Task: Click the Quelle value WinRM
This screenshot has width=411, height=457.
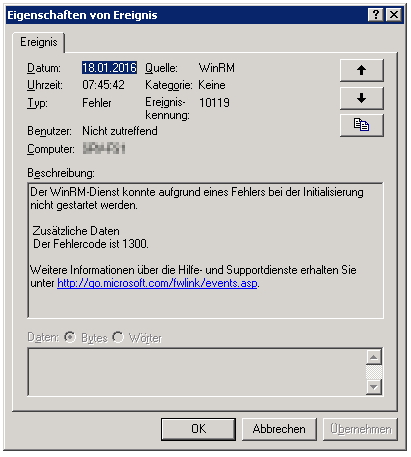Action: click(217, 68)
